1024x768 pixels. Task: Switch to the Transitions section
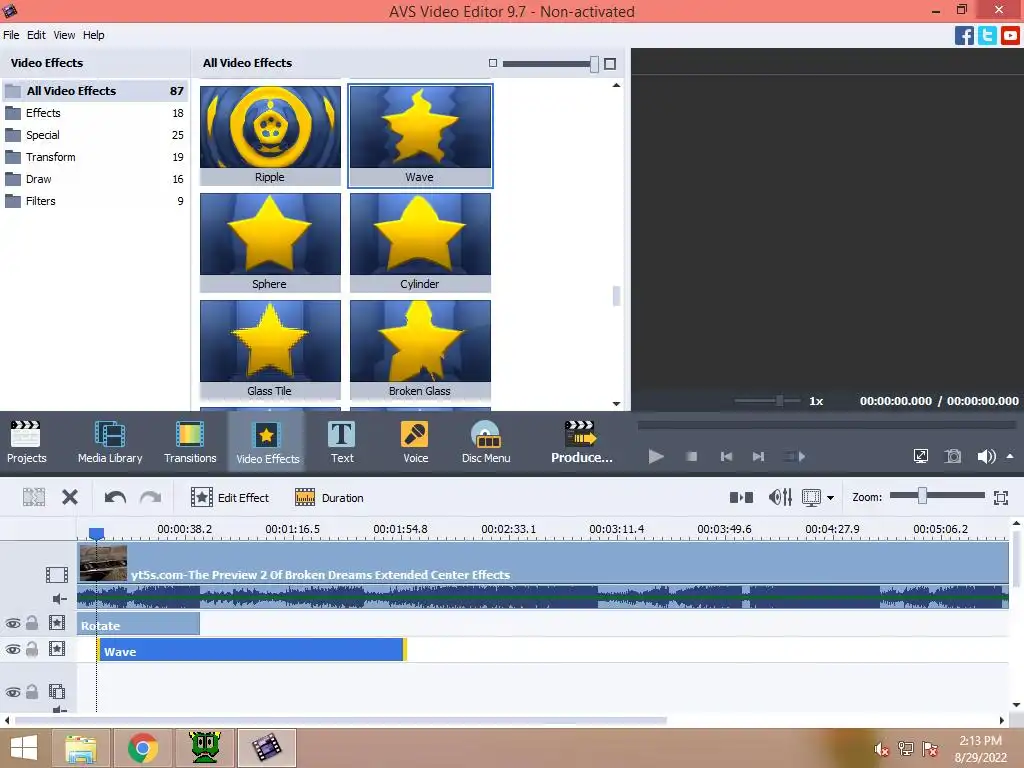[190, 442]
